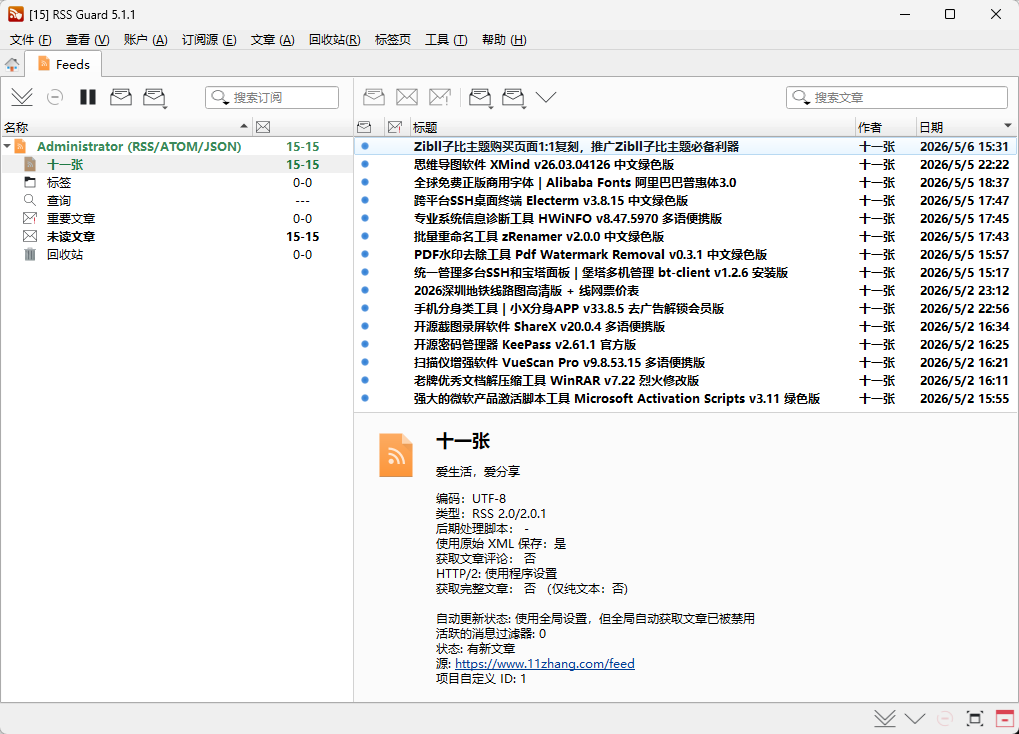Fetch all feeds using double-arrow toolbar icon

click(x=22, y=98)
